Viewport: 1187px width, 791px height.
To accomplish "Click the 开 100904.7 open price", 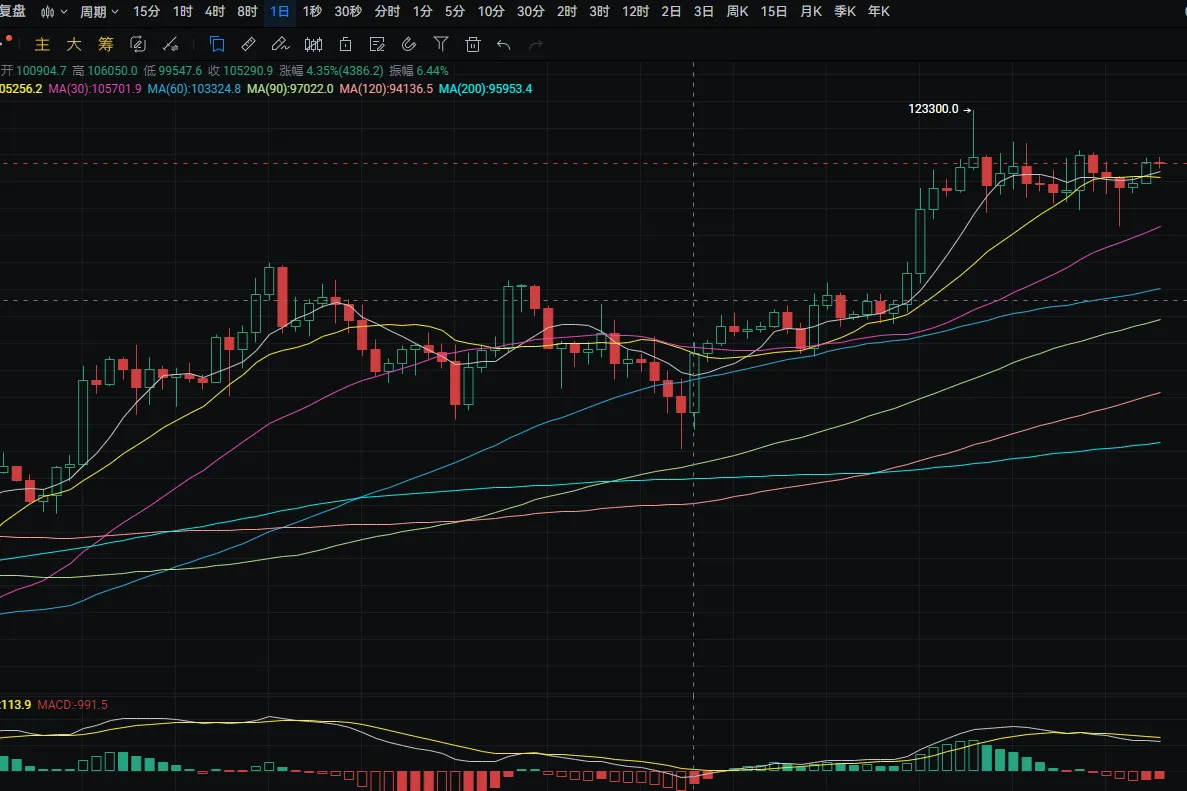I will pos(33,70).
